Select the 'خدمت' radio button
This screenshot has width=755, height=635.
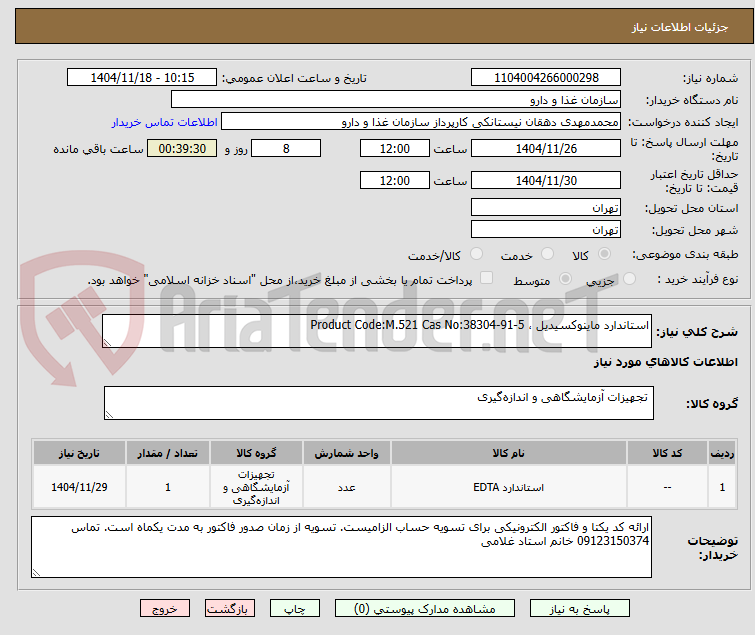[x=547, y=254]
